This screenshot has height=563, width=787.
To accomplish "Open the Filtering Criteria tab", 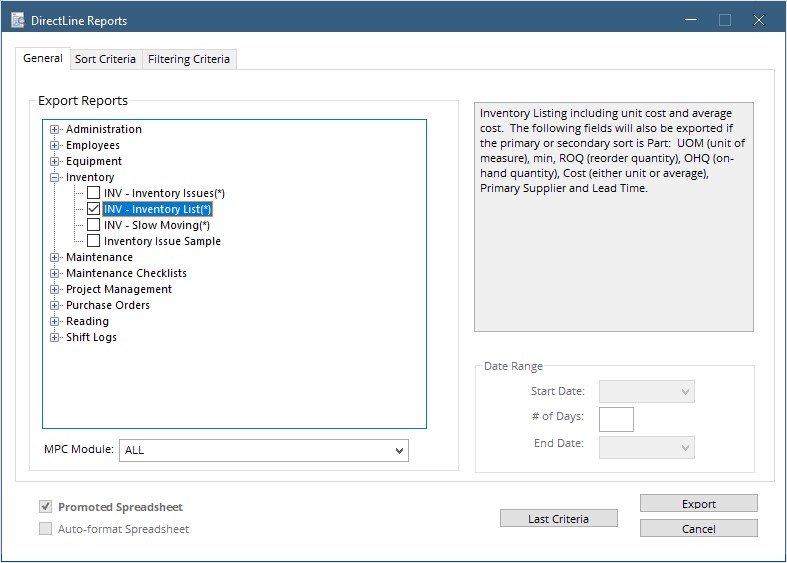I will [189, 59].
